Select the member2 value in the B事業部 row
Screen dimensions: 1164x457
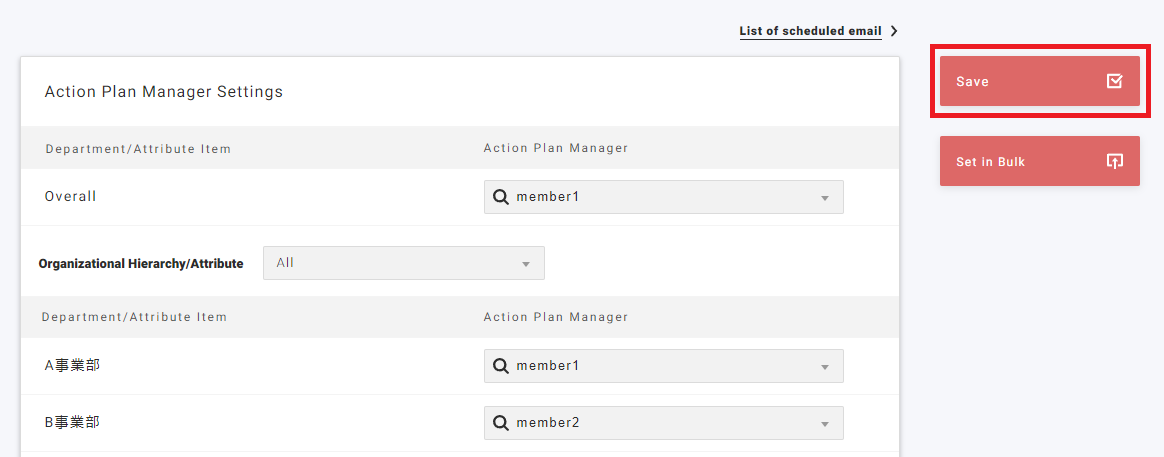(548, 423)
